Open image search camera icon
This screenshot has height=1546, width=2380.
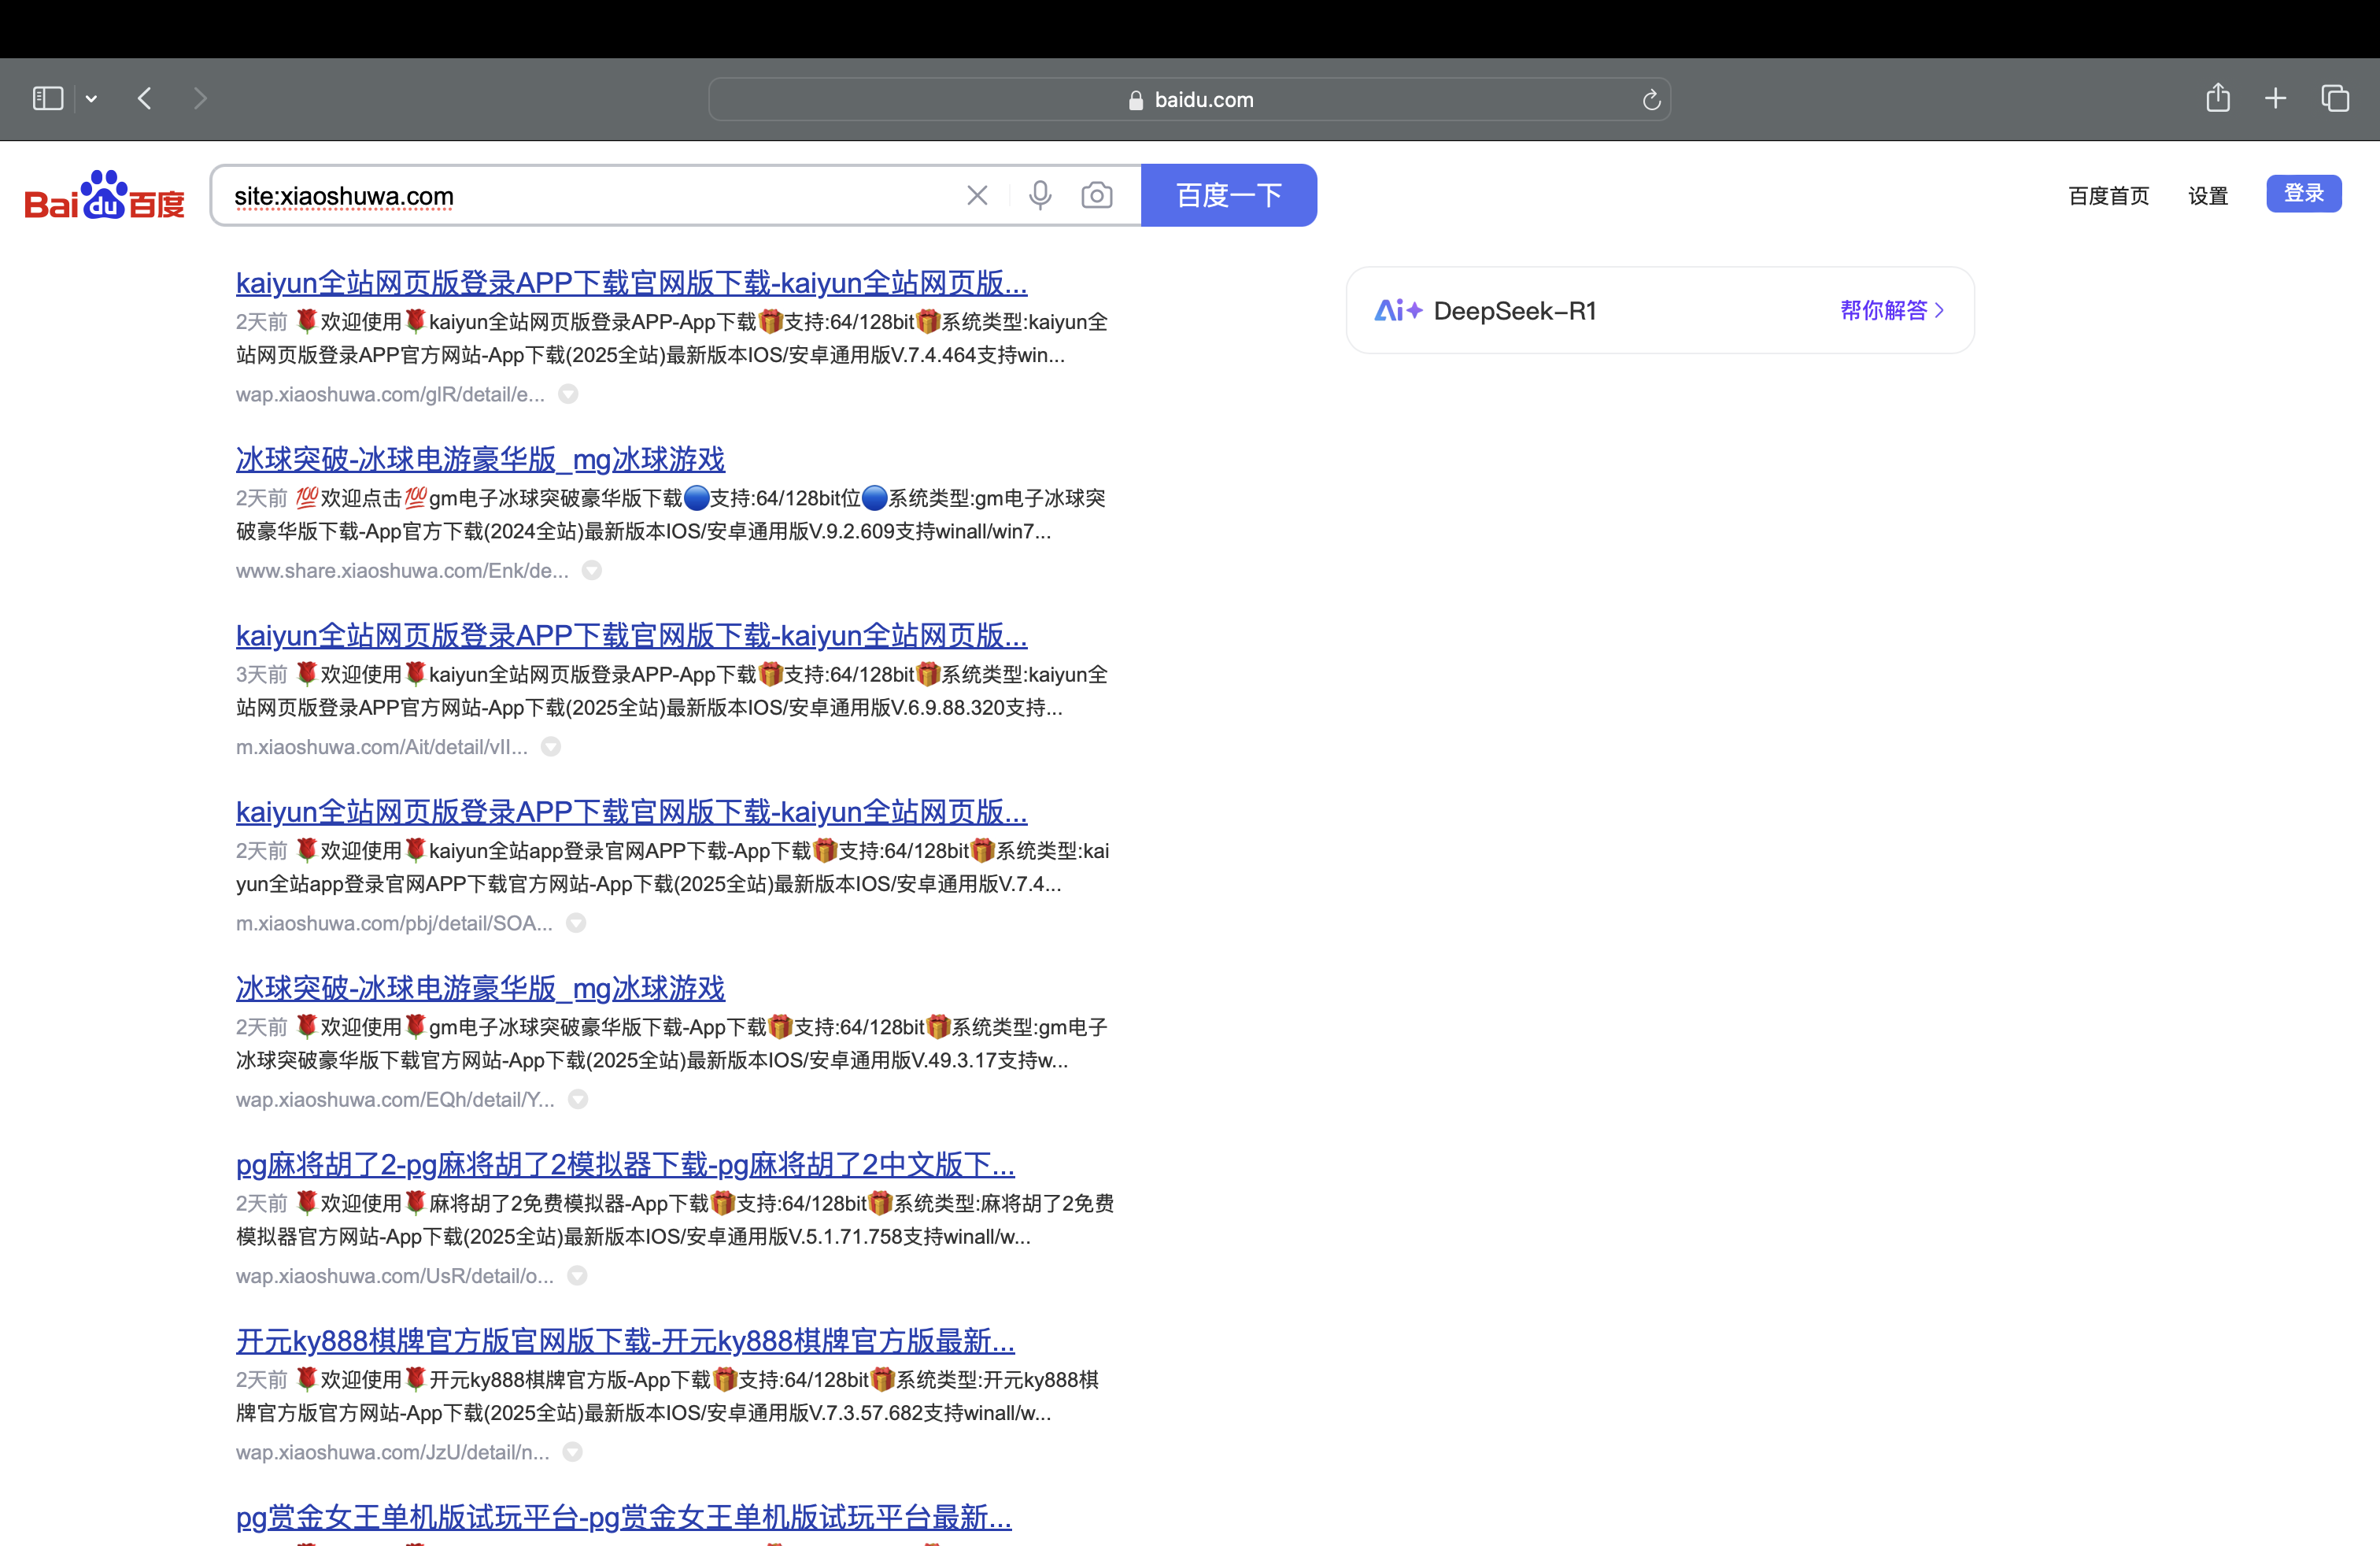(1097, 195)
